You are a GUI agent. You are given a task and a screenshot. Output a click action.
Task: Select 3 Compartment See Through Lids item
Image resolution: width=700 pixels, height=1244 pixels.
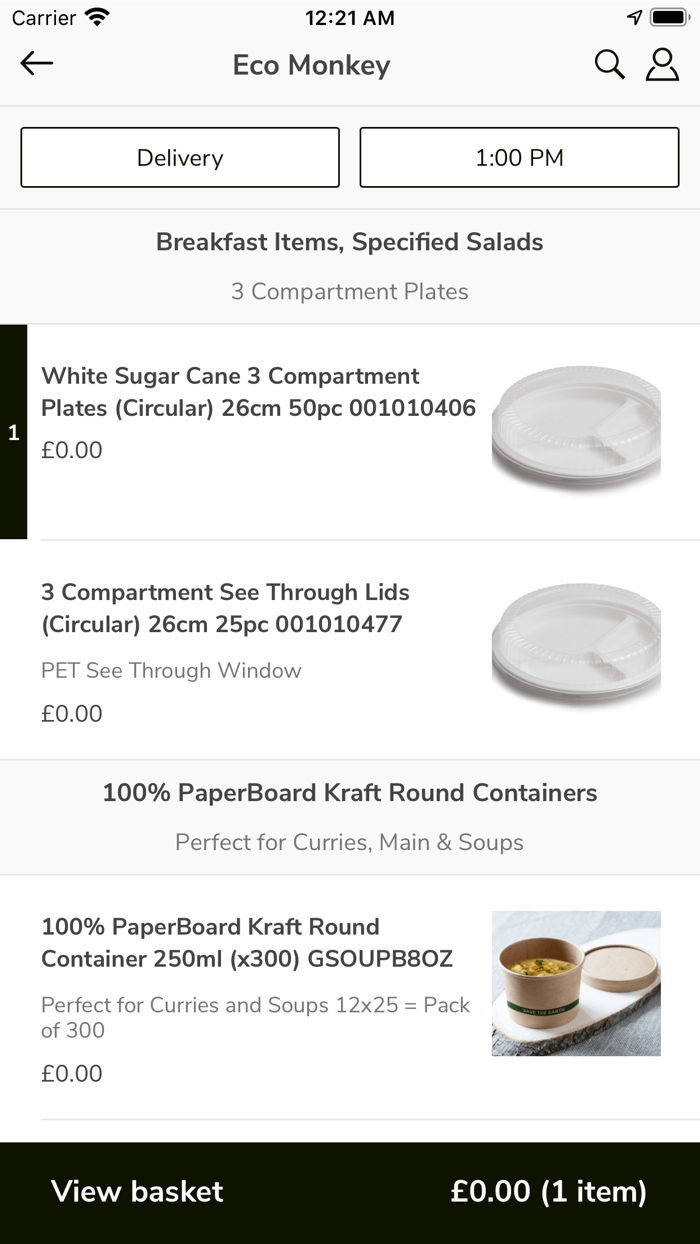pyautogui.click(x=225, y=608)
